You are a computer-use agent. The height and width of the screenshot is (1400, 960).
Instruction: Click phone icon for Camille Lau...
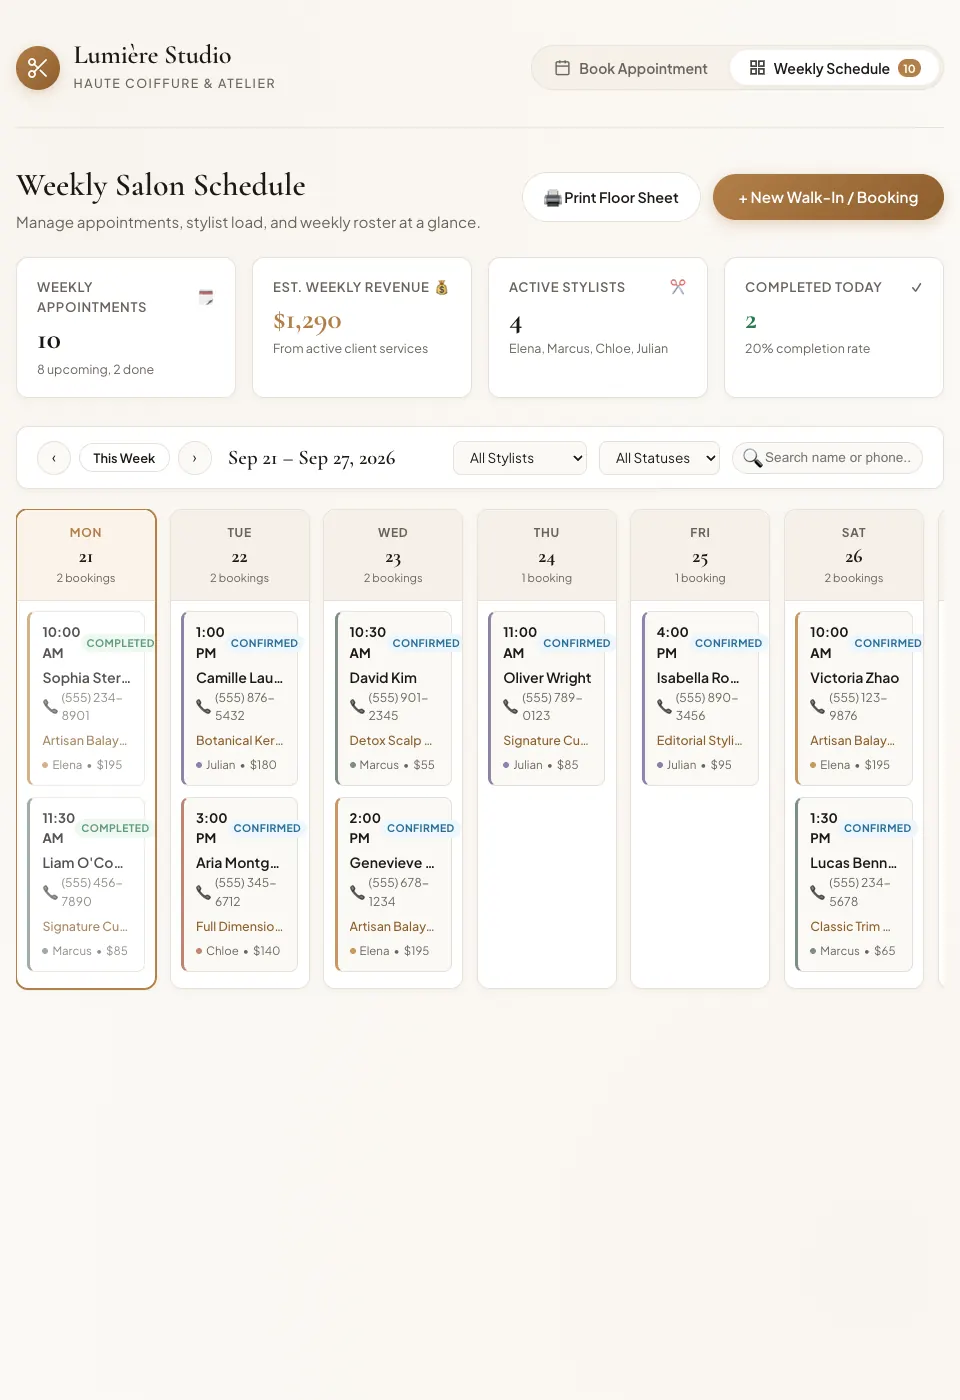tap(204, 706)
